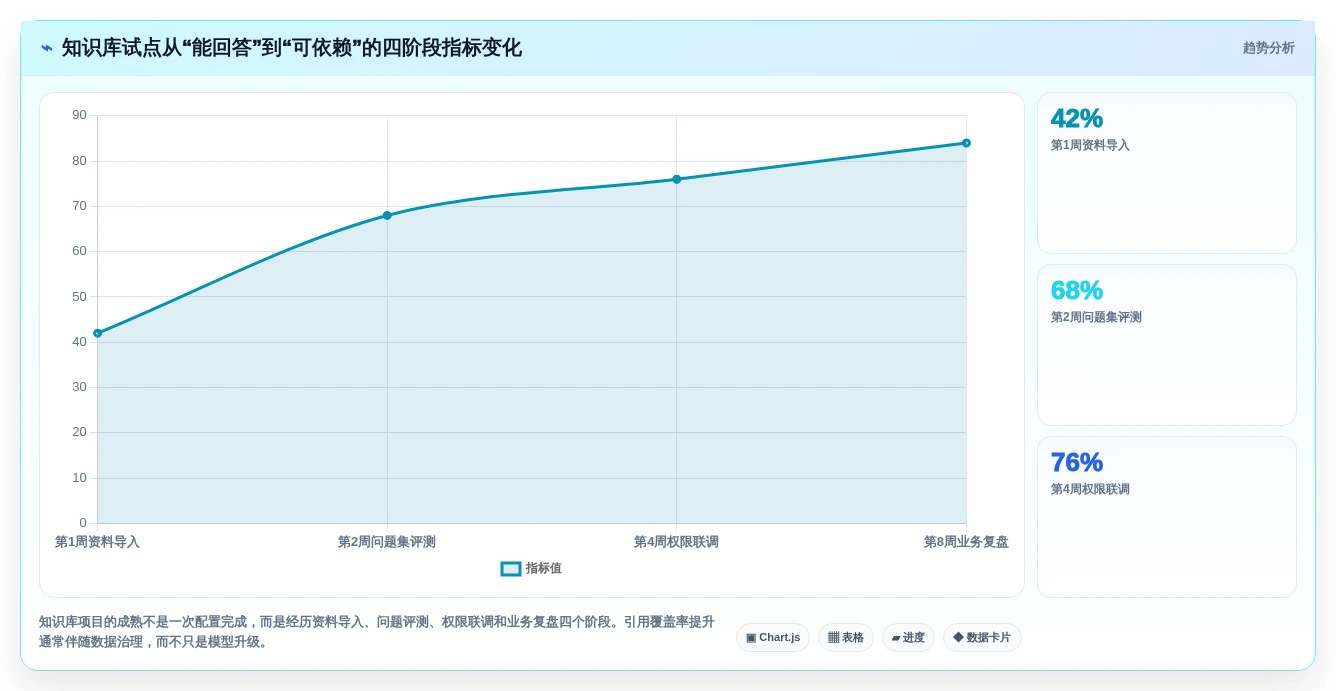1336x691 pixels.
Task: Click the 42% value text
Action: 1077,118
